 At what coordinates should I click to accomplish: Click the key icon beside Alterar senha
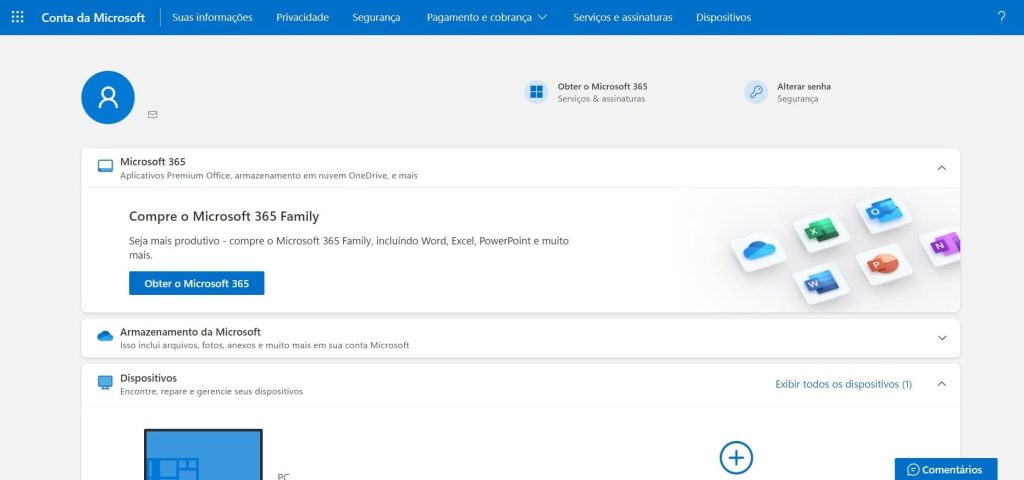[756, 92]
